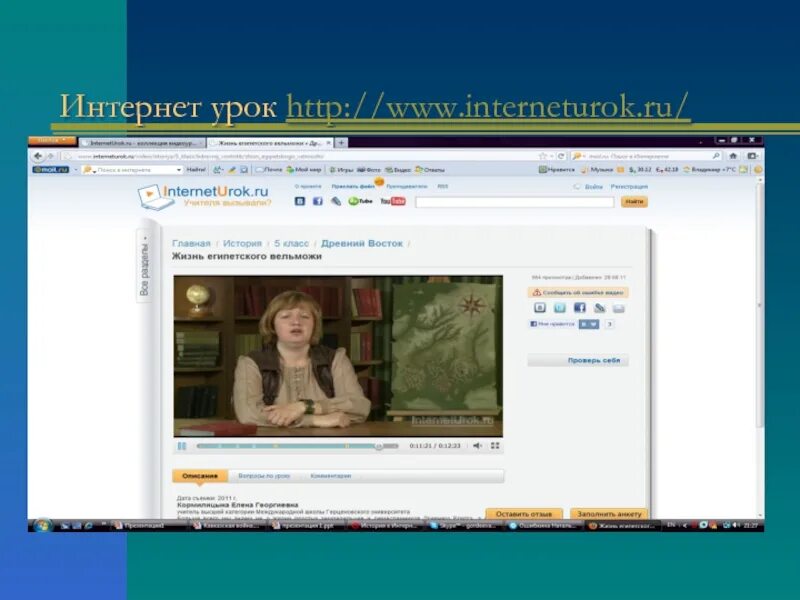This screenshot has height=600, width=800.
Task: Click the Найти search button
Action: tap(634, 202)
